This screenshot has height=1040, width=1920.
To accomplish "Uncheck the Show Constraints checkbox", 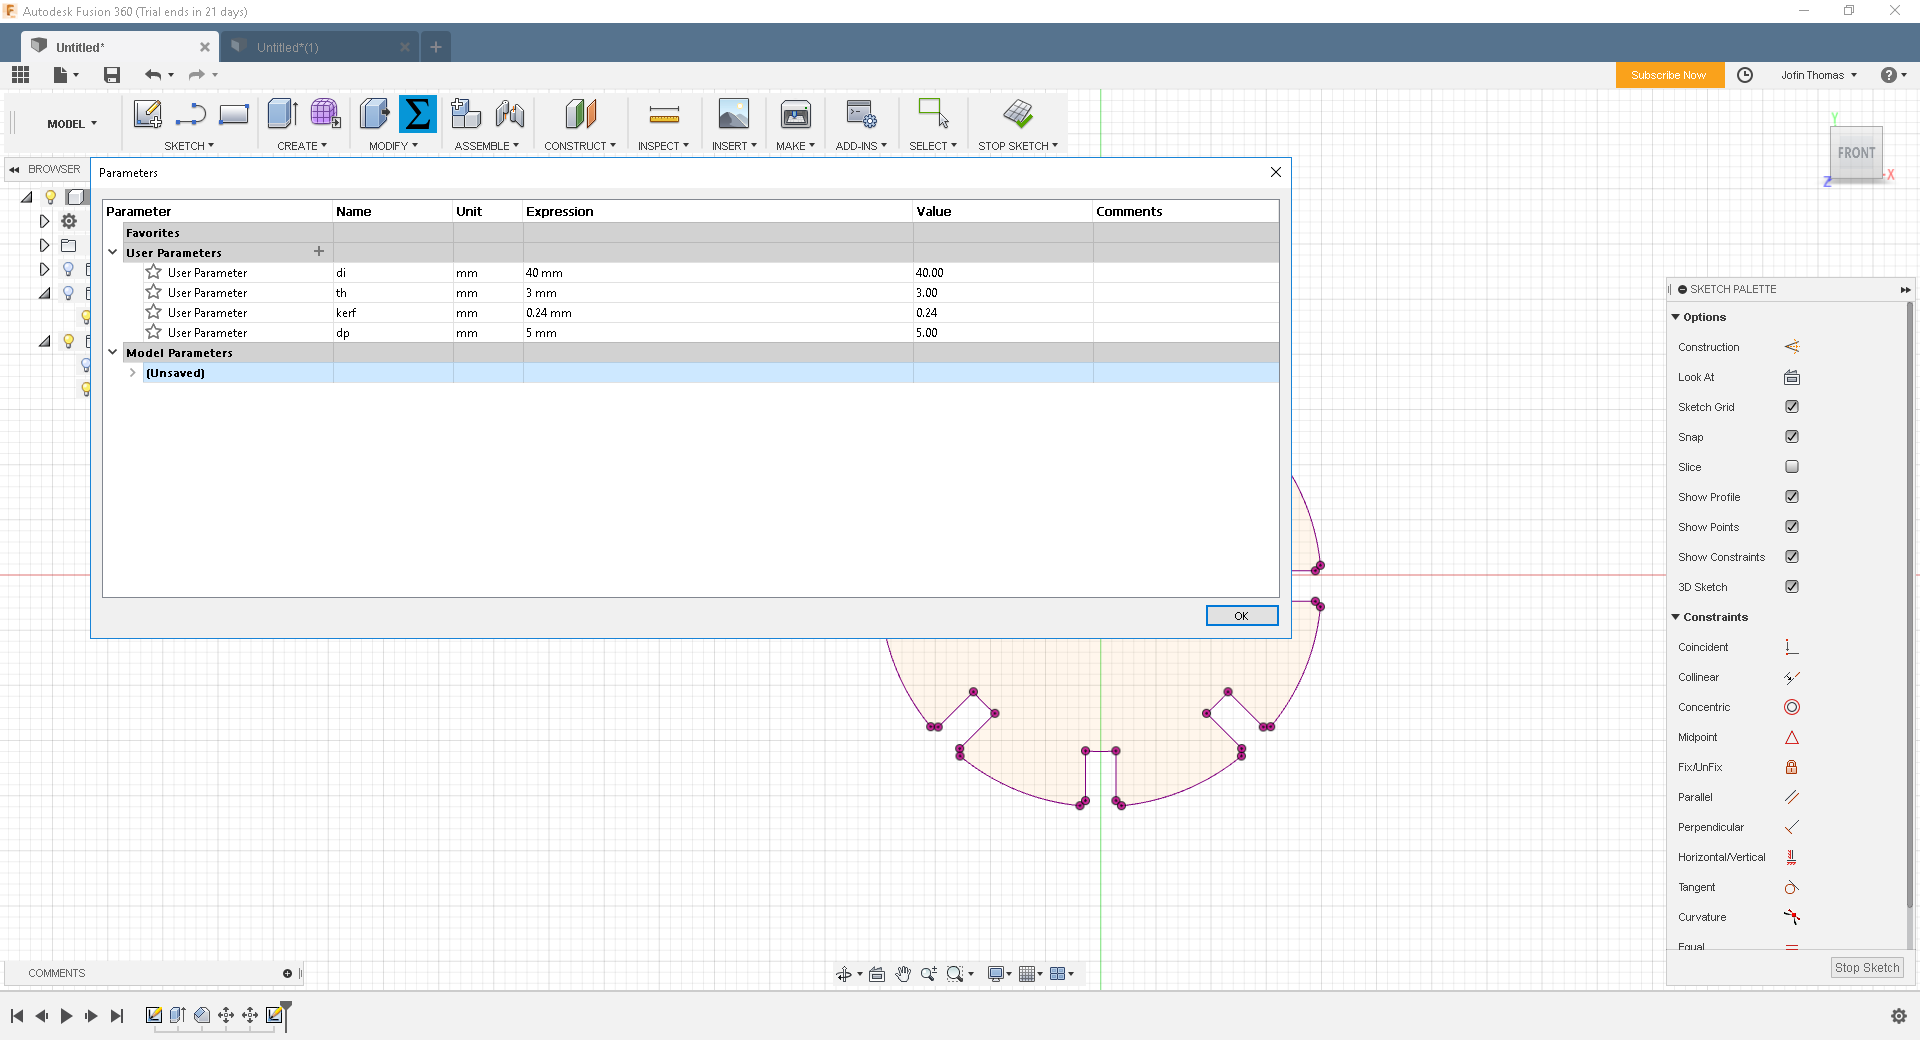I will [1791, 557].
